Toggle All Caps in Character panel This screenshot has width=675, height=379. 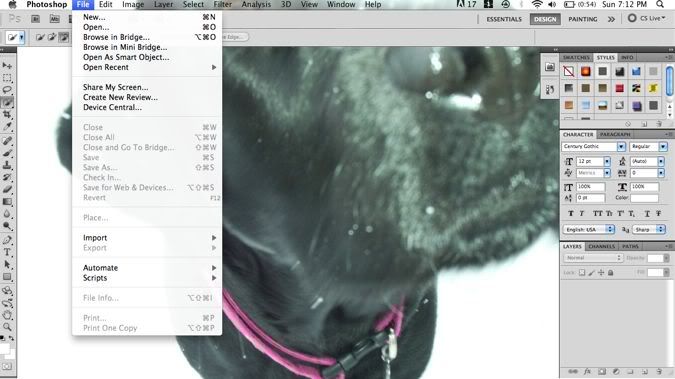pyautogui.click(x=598, y=214)
